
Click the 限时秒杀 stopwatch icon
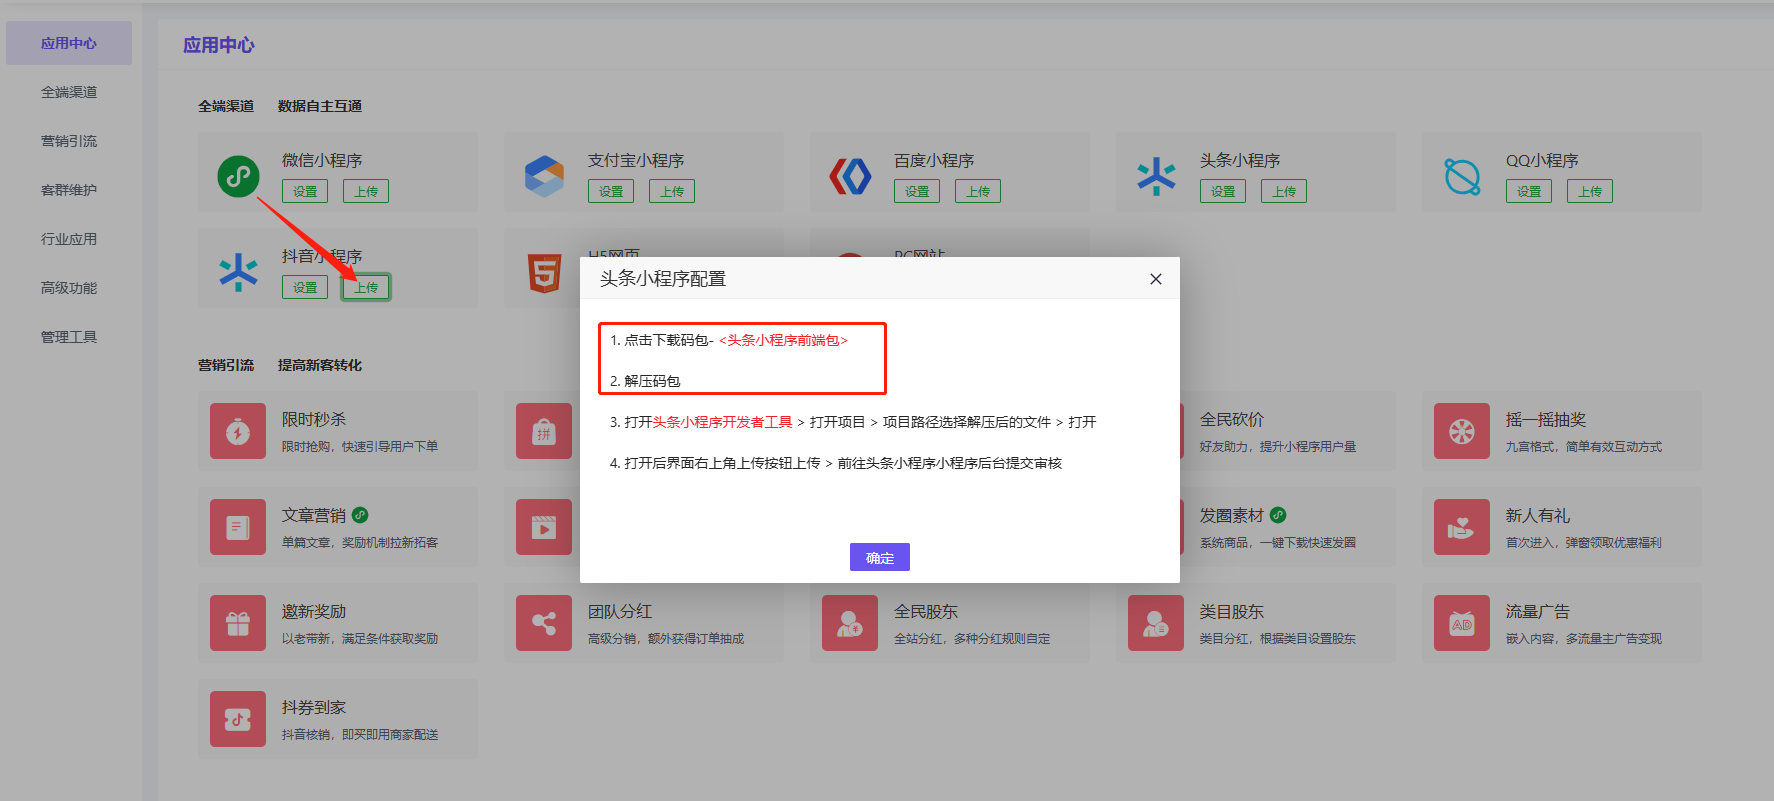[x=238, y=431]
